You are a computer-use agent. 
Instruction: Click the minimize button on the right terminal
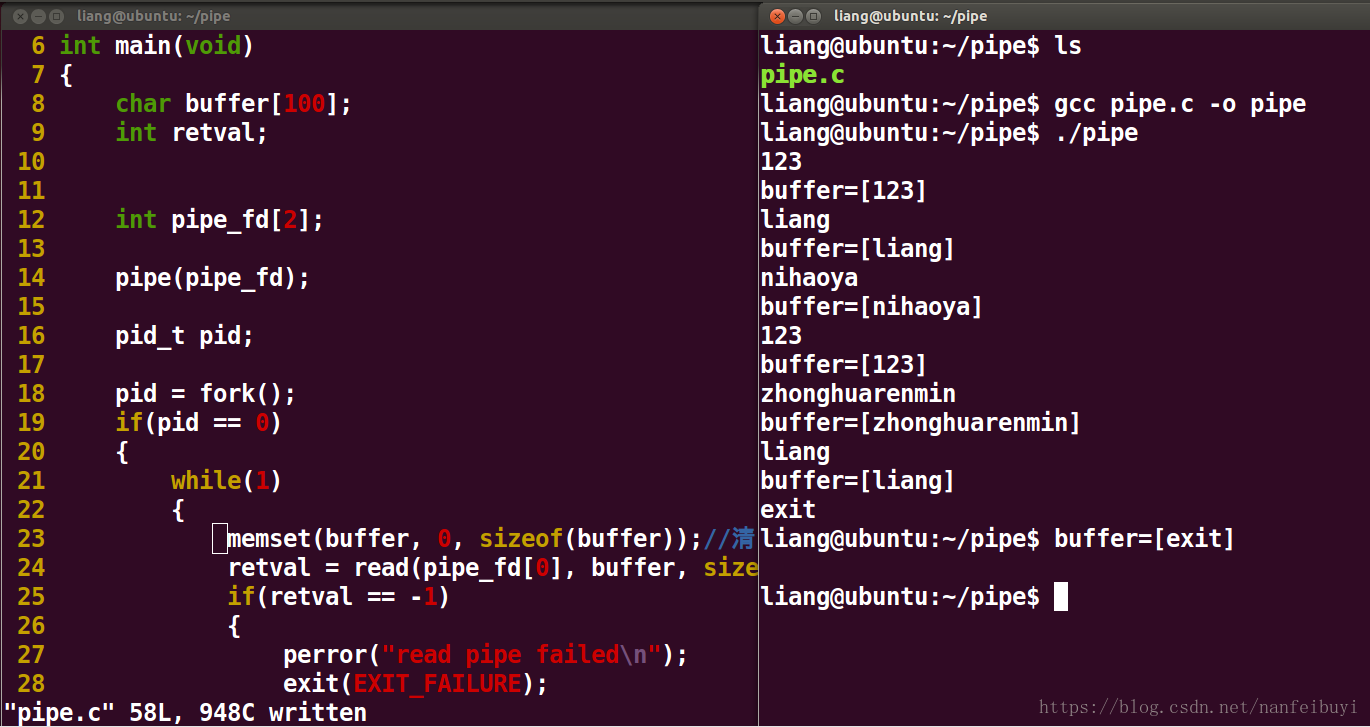click(796, 16)
